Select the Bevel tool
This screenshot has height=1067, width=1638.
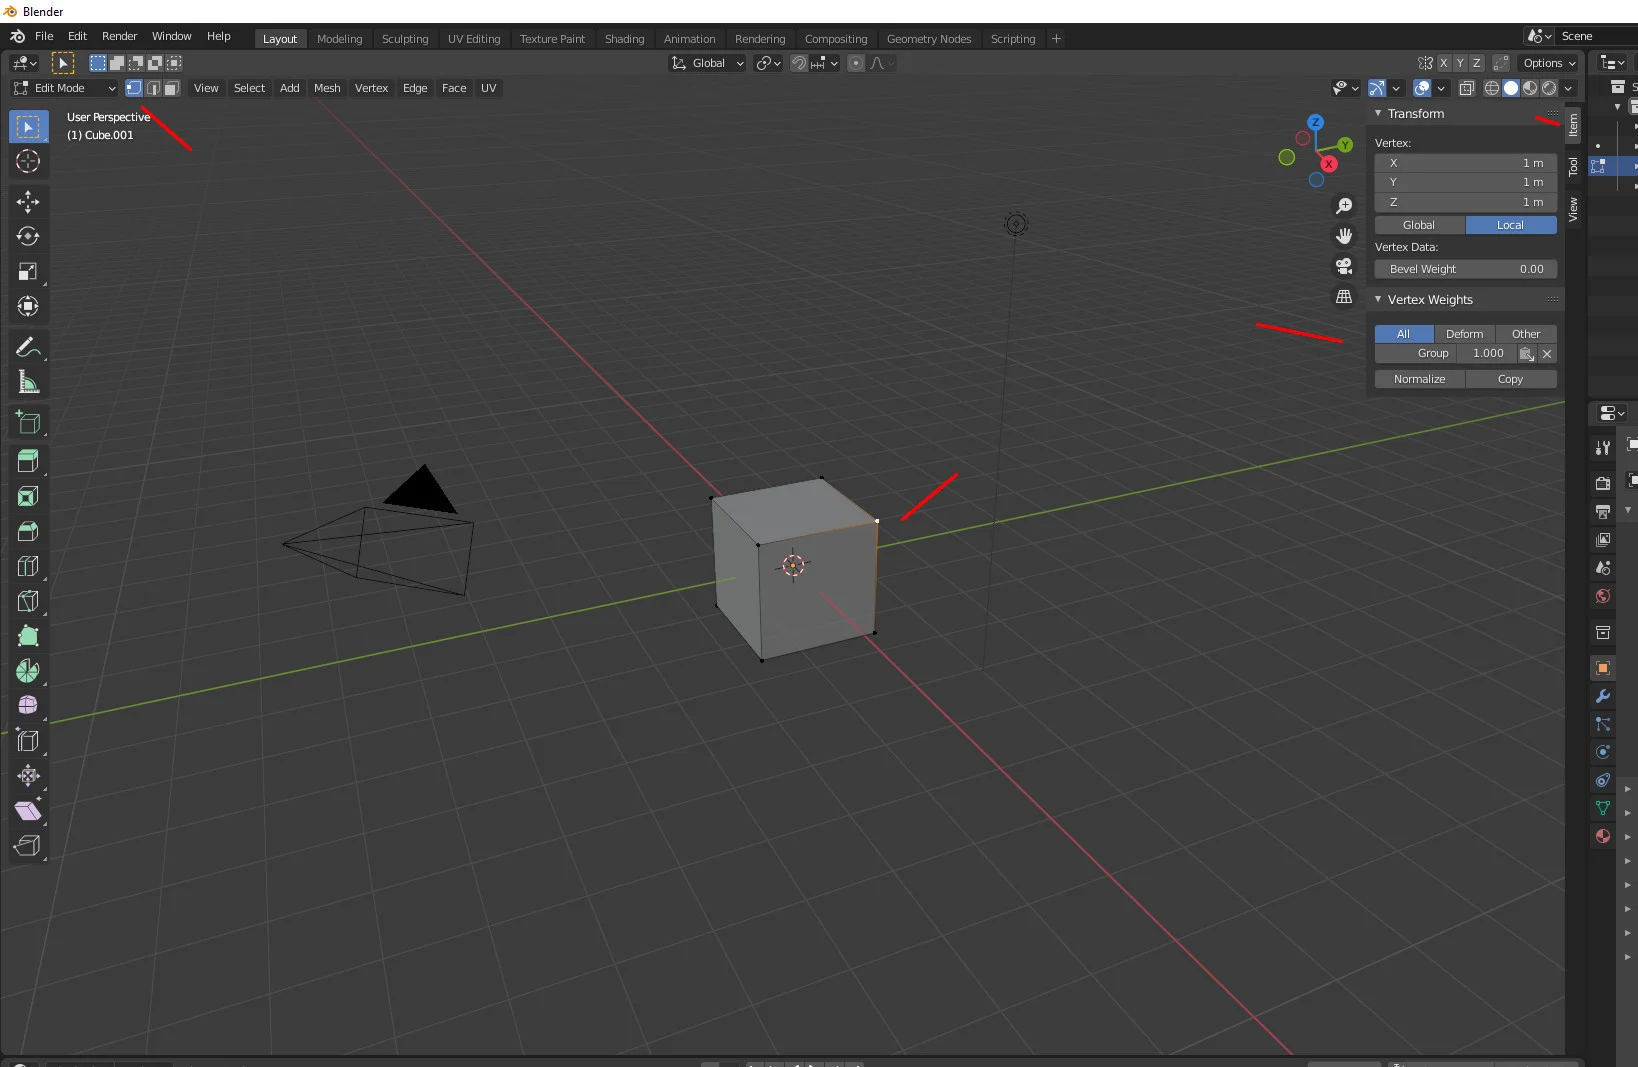tap(28, 531)
